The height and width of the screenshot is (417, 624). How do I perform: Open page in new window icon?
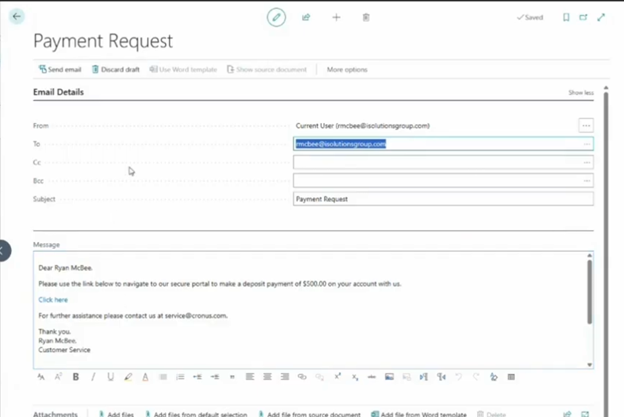click(583, 17)
